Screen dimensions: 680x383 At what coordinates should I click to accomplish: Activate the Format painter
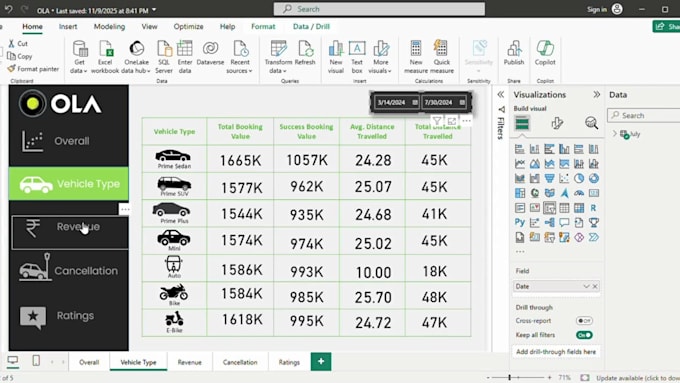(33, 69)
